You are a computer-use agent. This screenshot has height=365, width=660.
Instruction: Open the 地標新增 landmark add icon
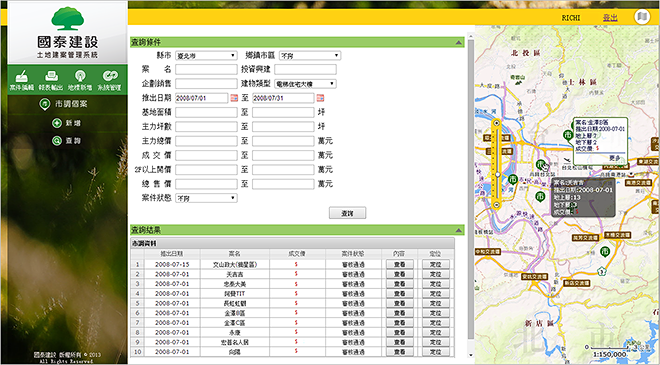(80, 80)
